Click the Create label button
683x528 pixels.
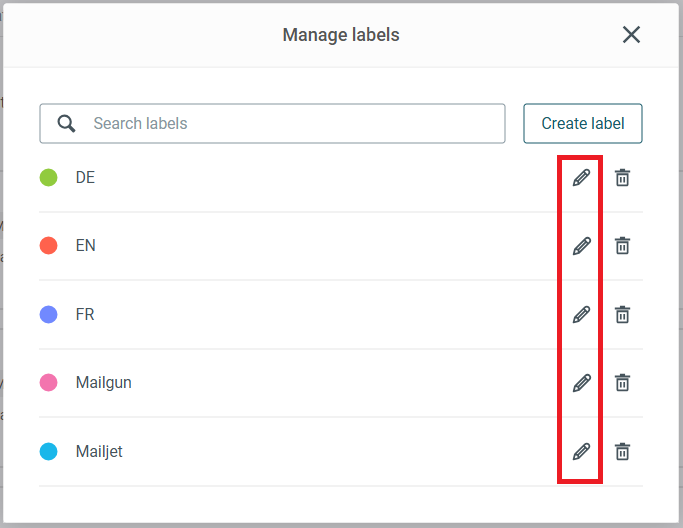[583, 123]
